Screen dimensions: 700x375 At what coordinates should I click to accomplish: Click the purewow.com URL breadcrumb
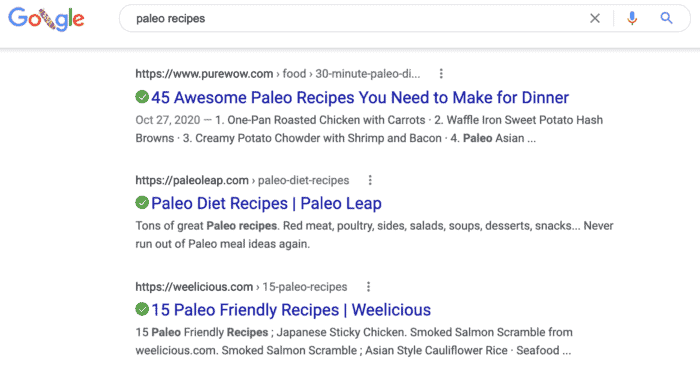(278, 74)
